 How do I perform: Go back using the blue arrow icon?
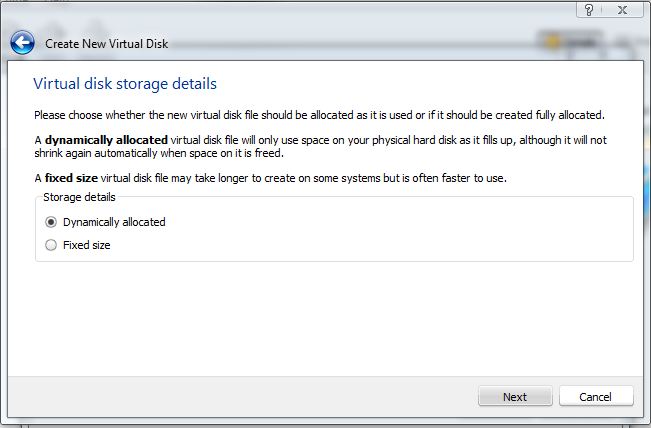click(22, 43)
